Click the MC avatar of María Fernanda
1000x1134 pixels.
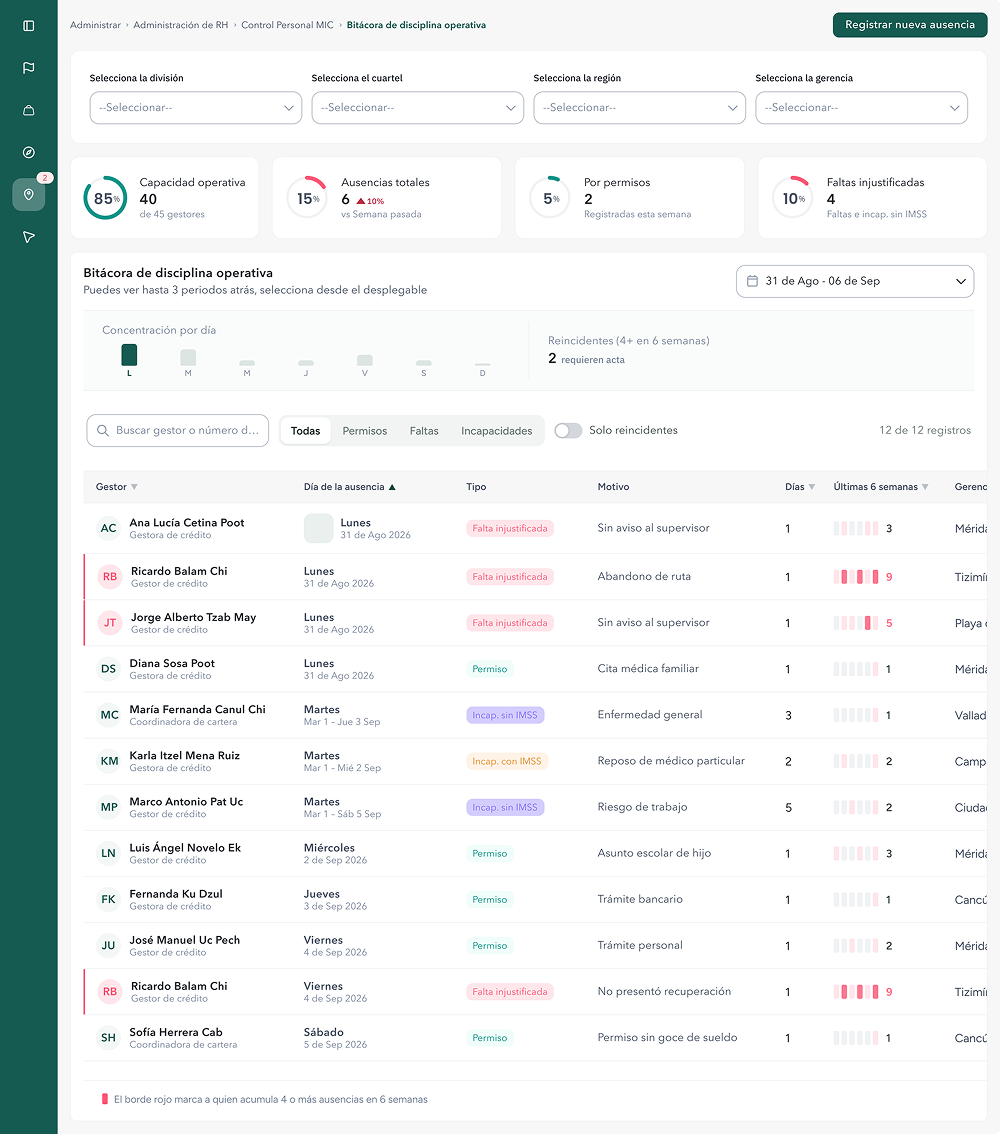pos(109,715)
